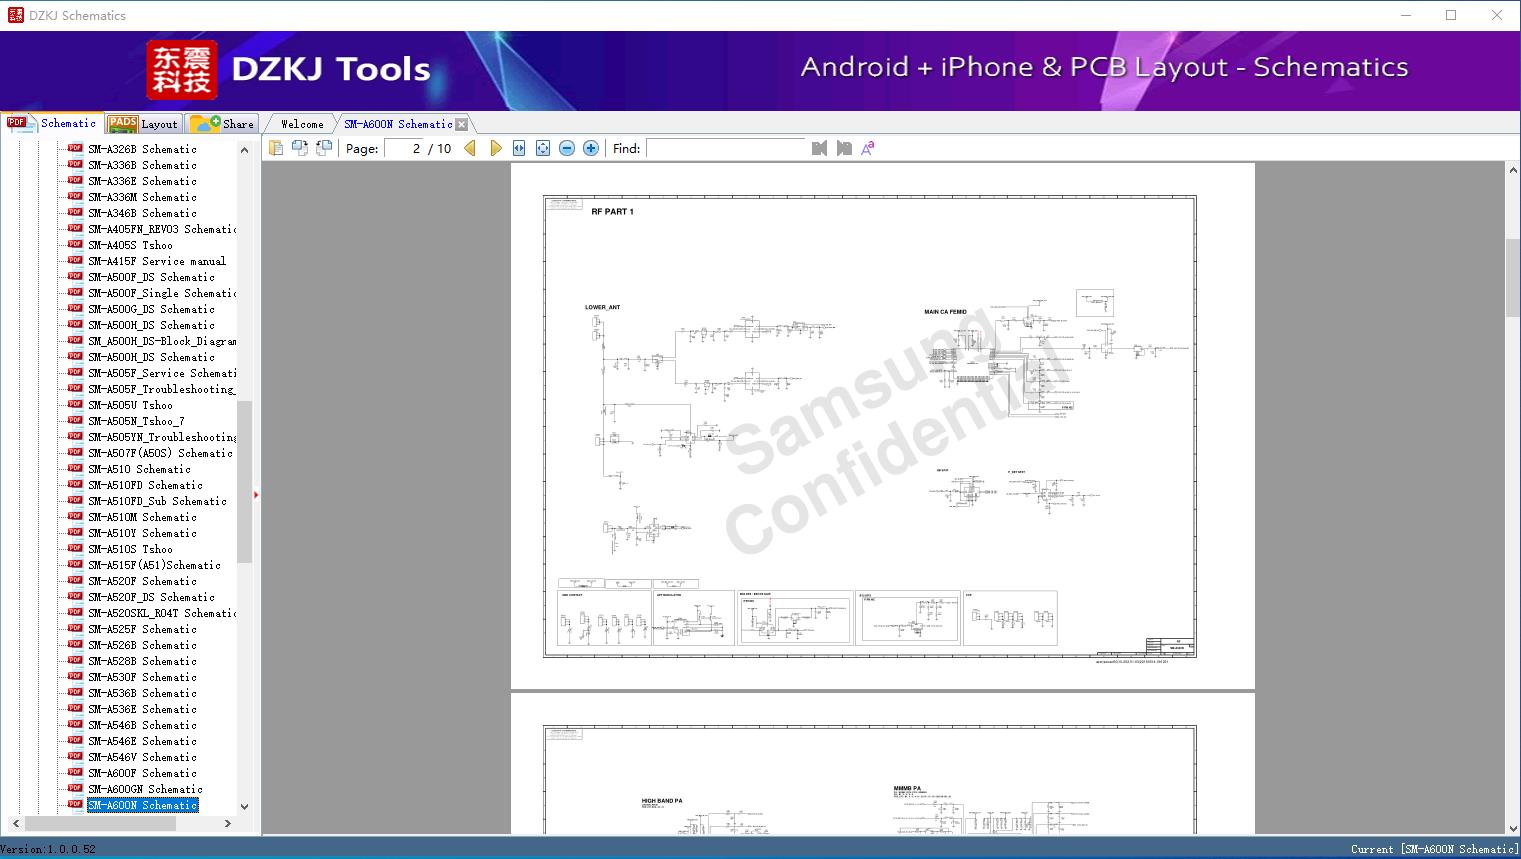Screen dimensions: 1521x859
Task: Open SM-A525F Schematic entry
Action: 142,629
